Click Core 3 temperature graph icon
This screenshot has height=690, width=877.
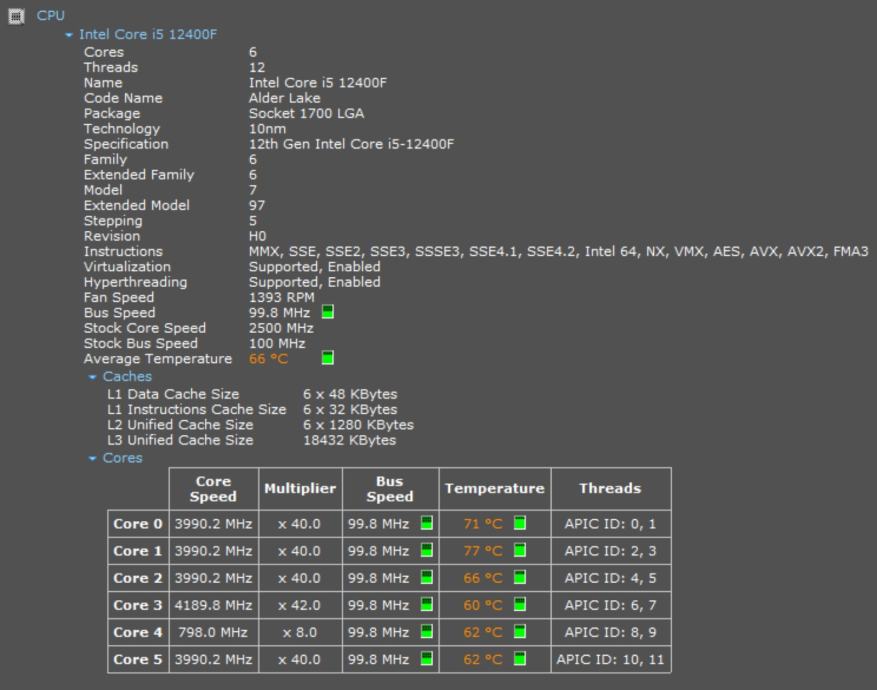click(x=520, y=604)
